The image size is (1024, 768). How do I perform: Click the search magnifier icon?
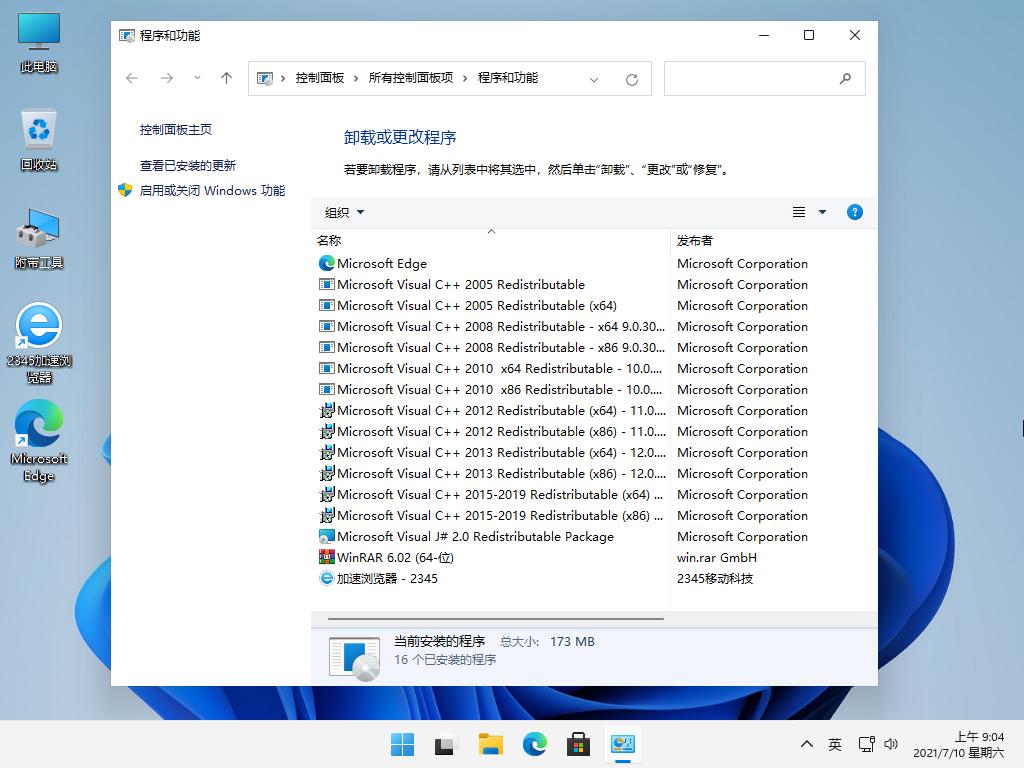pos(845,78)
